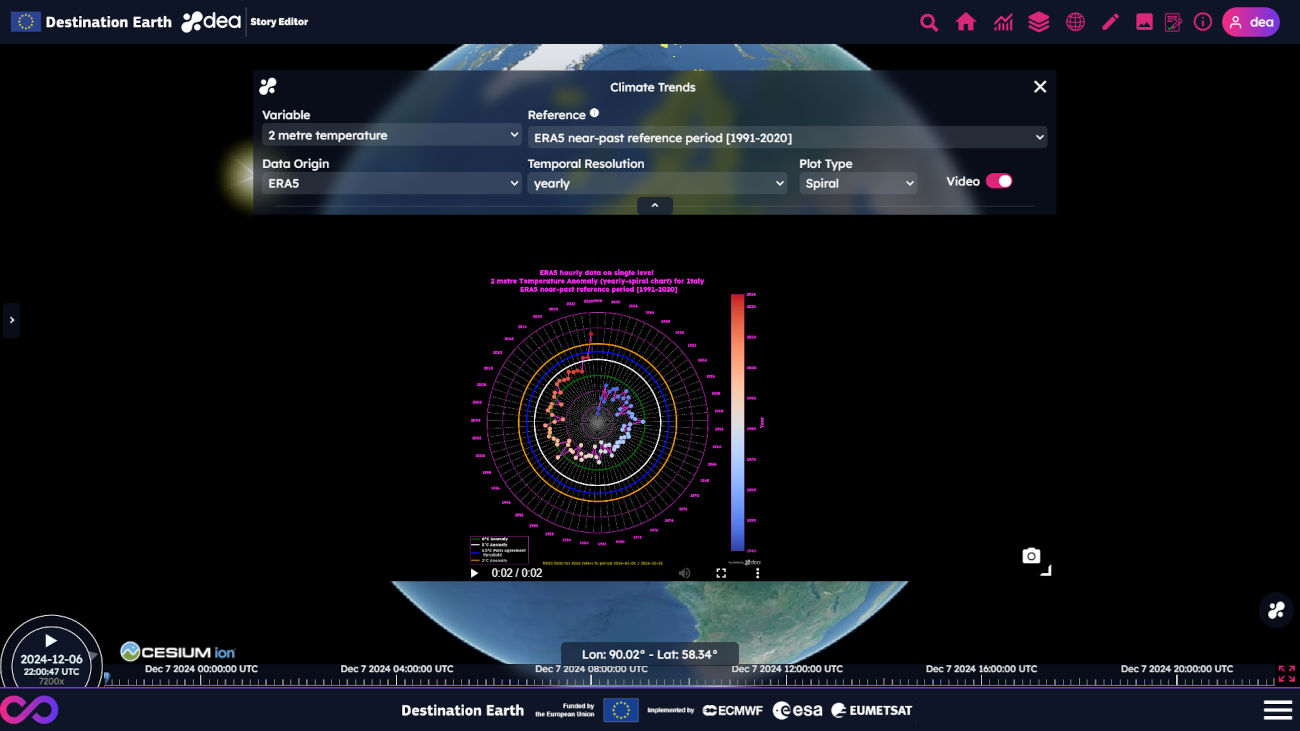Mute the video player sound
The width and height of the screenshot is (1300, 731).
tap(685, 573)
